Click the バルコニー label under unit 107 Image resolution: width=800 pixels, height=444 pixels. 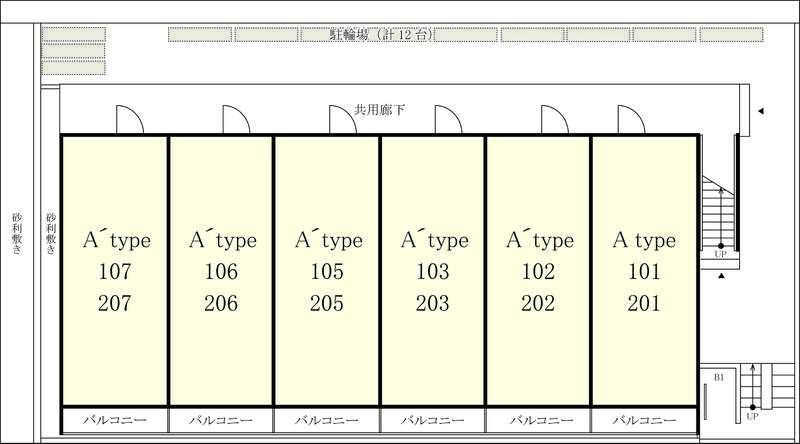(x=115, y=421)
